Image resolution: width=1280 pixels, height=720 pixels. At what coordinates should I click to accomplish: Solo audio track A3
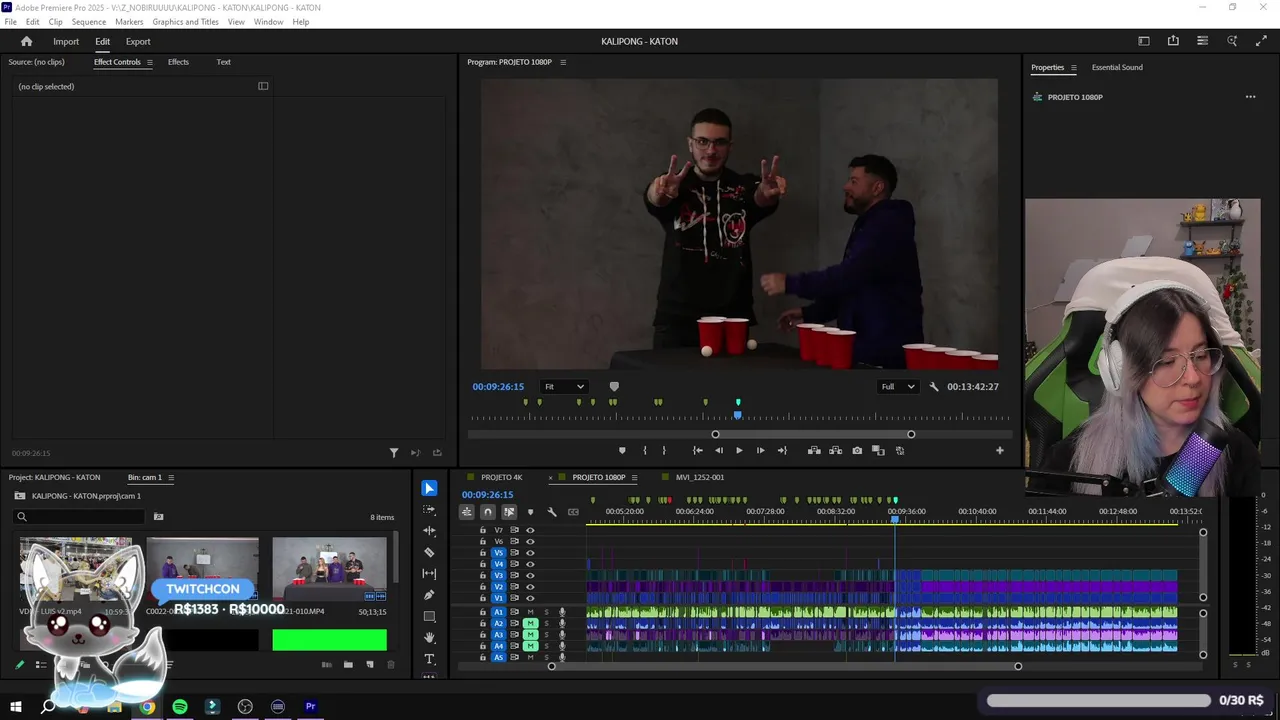click(x=546, y=635)
